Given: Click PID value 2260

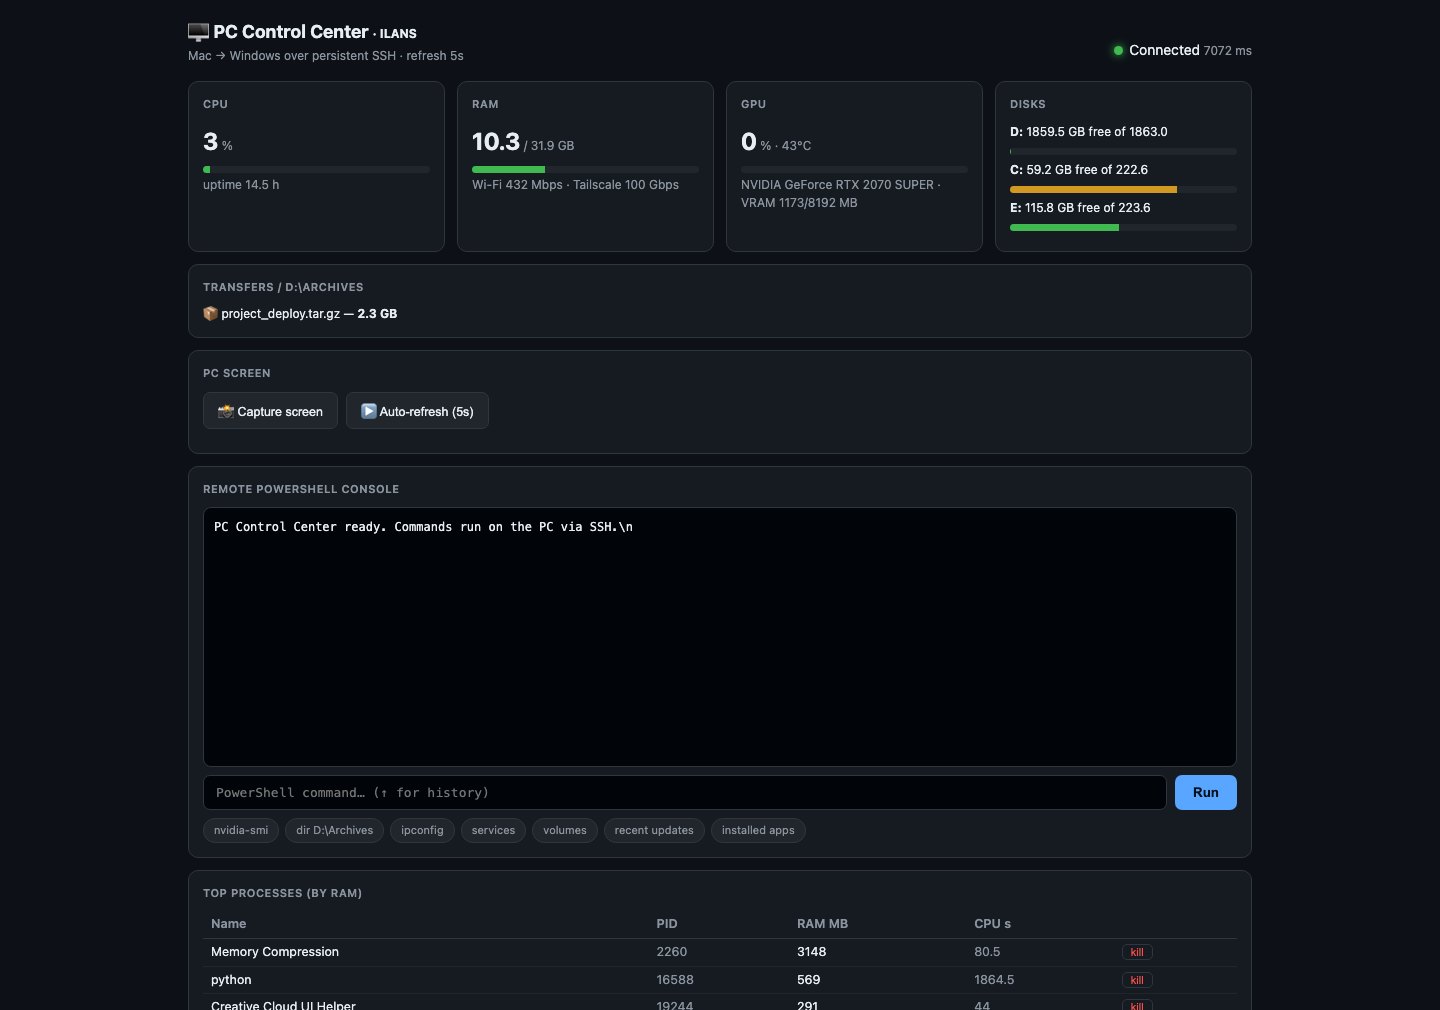Looking at the screenshot, I should click(x=672, y=952).
